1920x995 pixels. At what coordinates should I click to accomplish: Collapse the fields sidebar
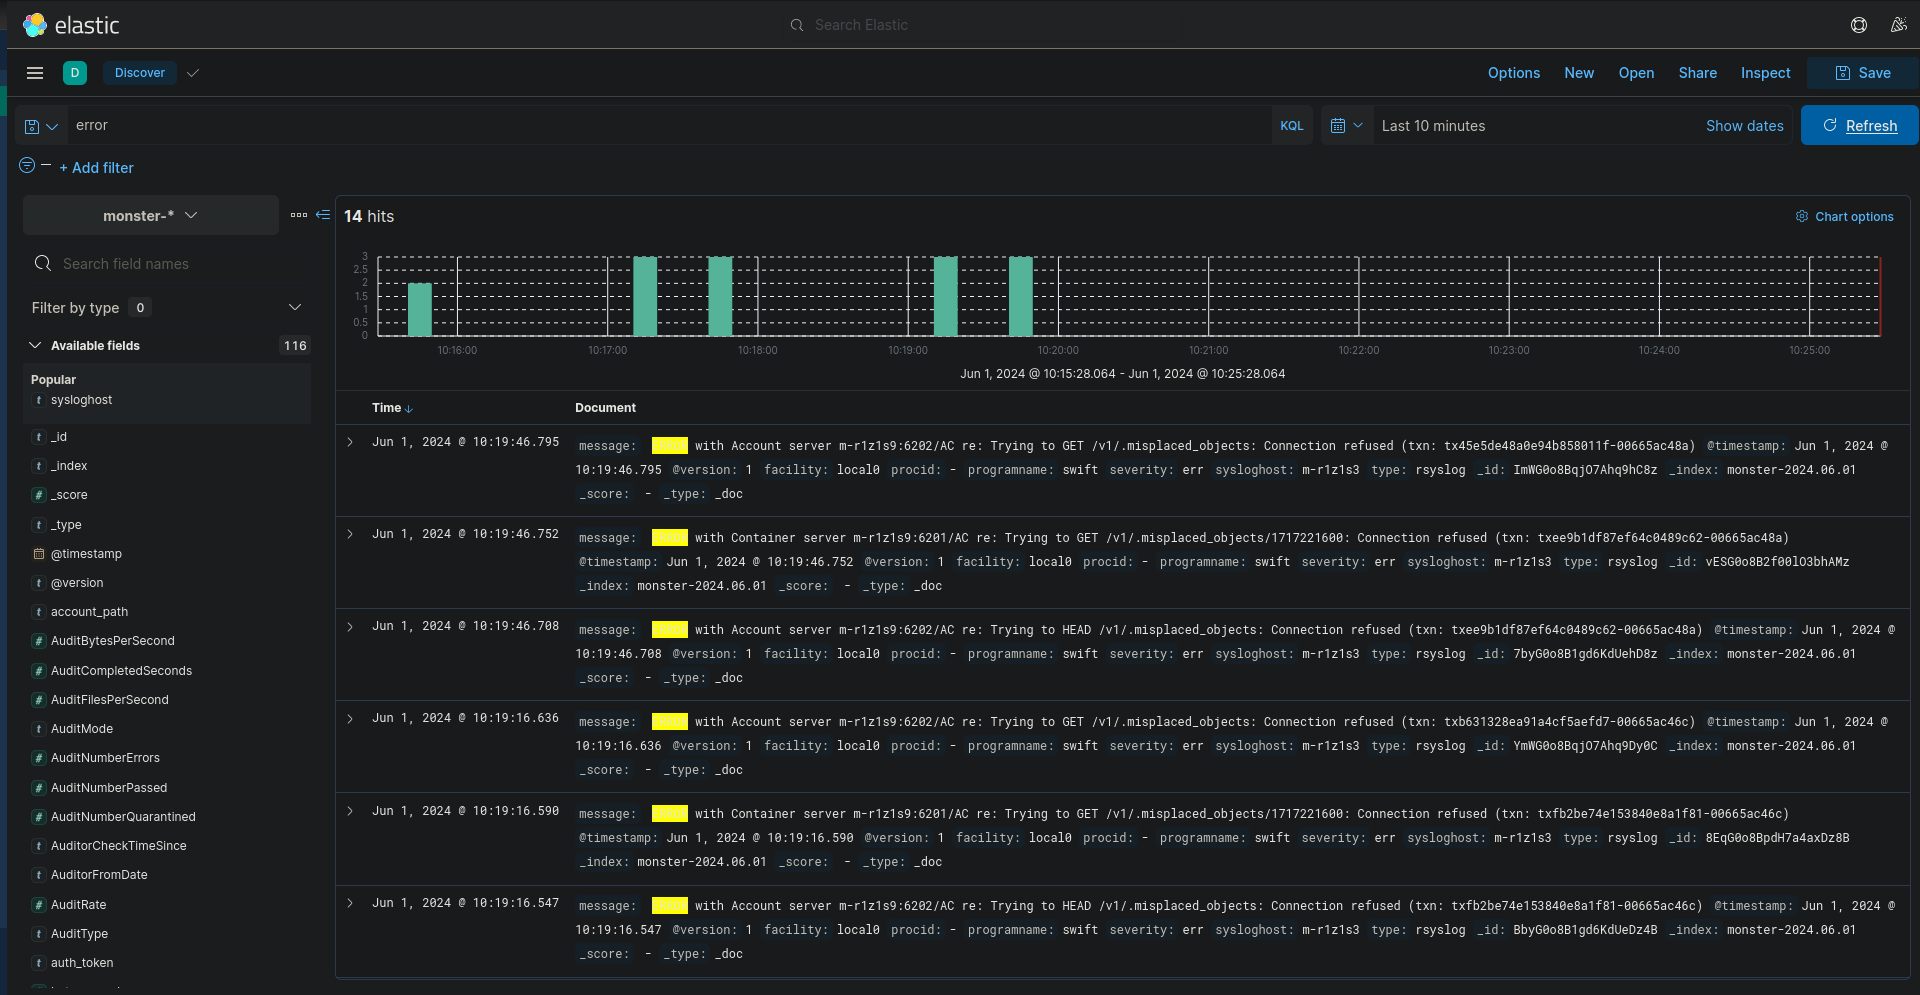[x=323, y=215]
